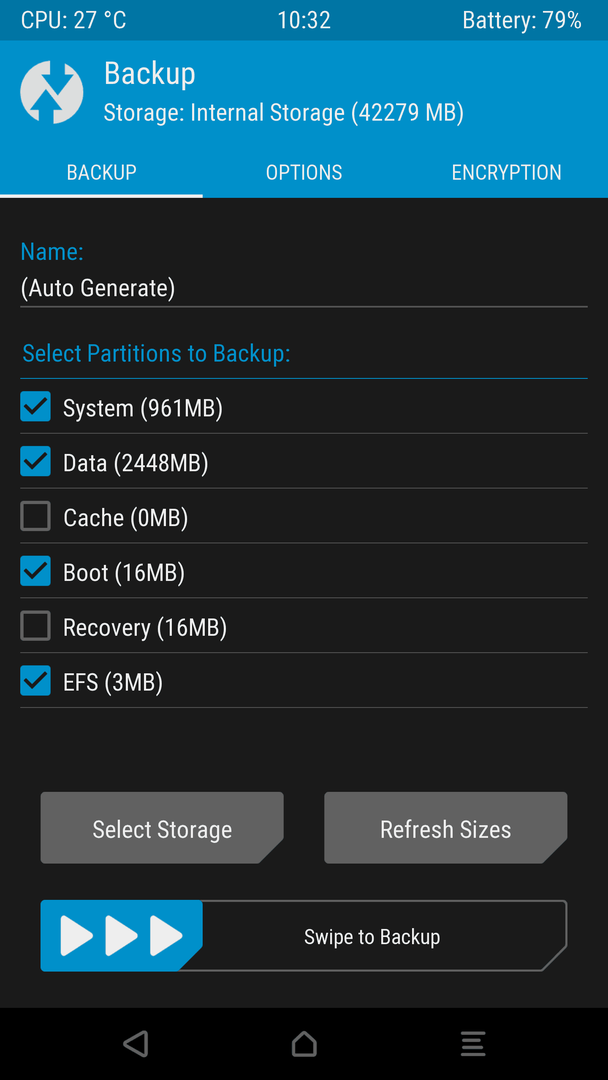608x1080 pixels.
Task: Open the log menu lines icon
Action: [x=473, y=1043]
